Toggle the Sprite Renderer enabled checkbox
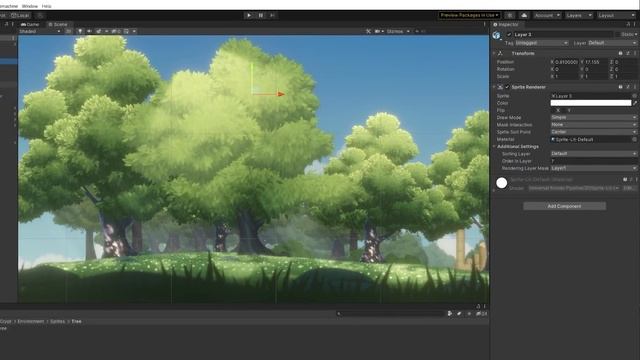640x360 pixels. click(507, 87)
